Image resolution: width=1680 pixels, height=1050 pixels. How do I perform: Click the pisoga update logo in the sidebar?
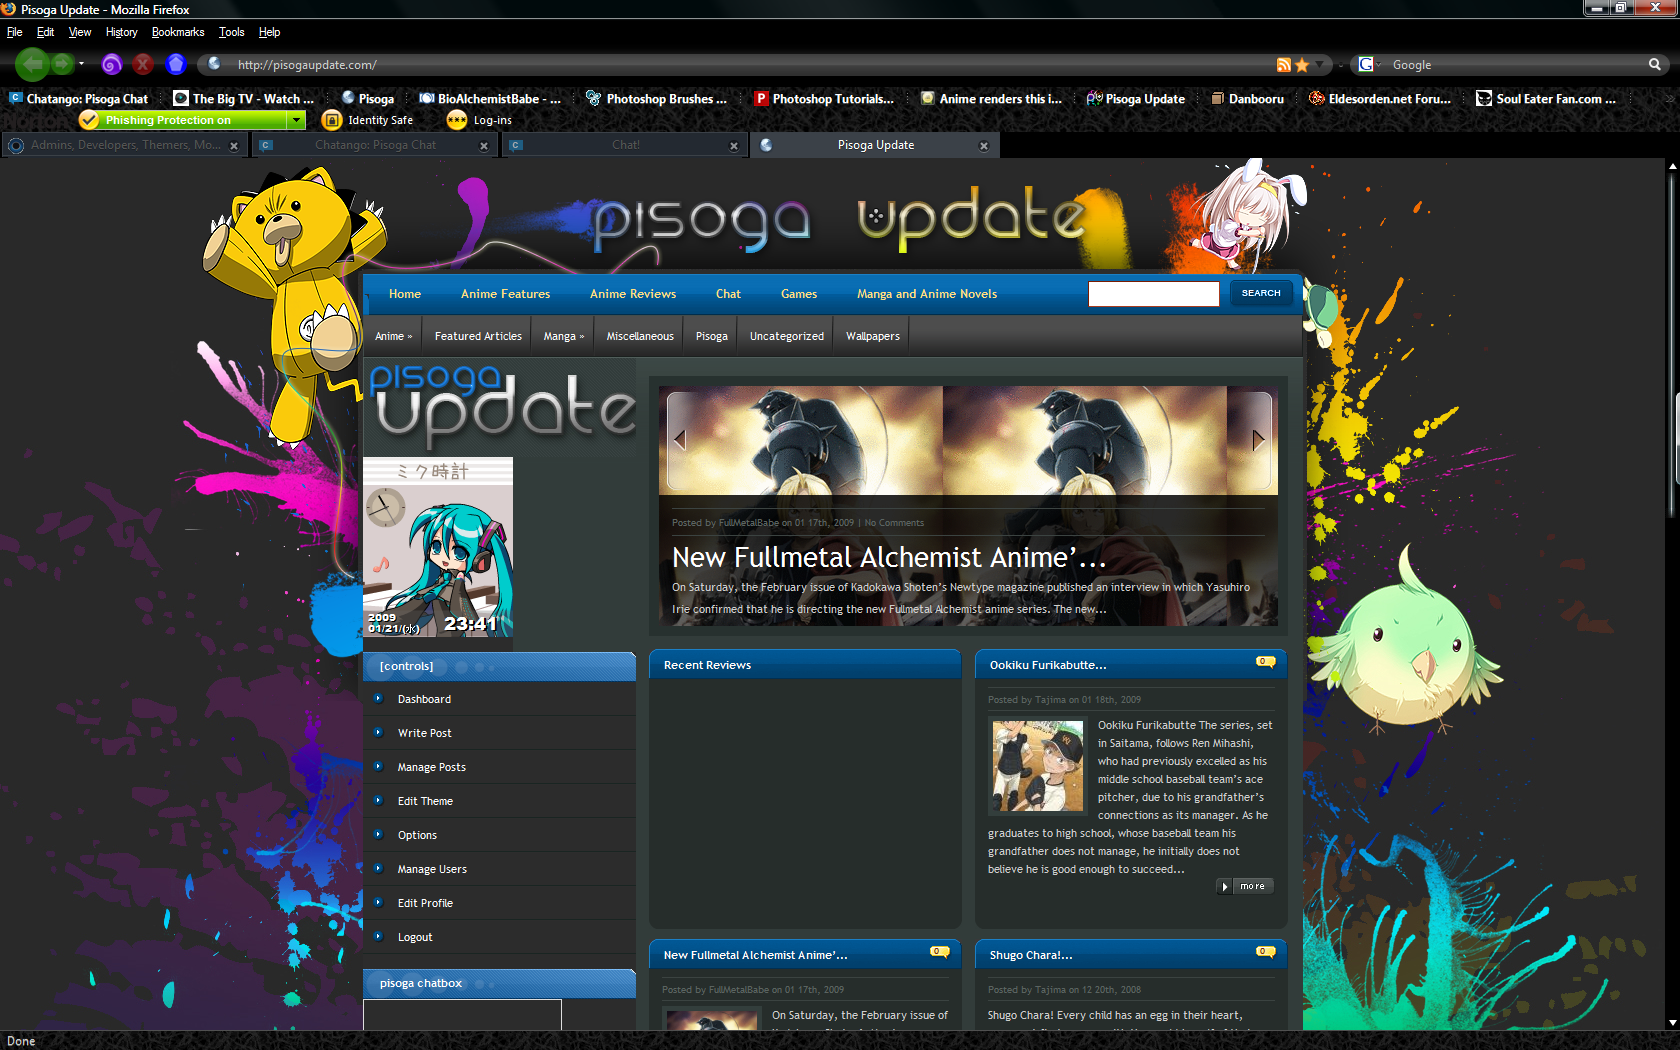[x=500, y=405]
